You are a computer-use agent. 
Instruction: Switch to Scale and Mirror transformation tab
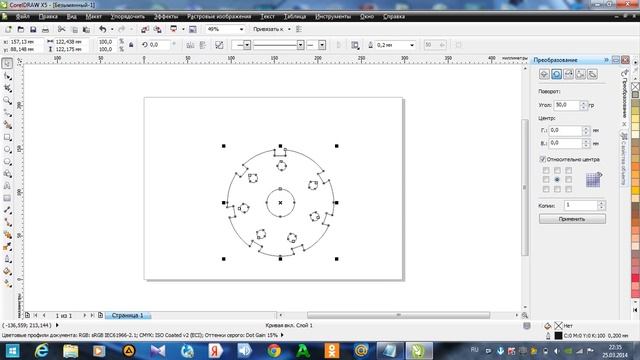[x=568, y=74]
